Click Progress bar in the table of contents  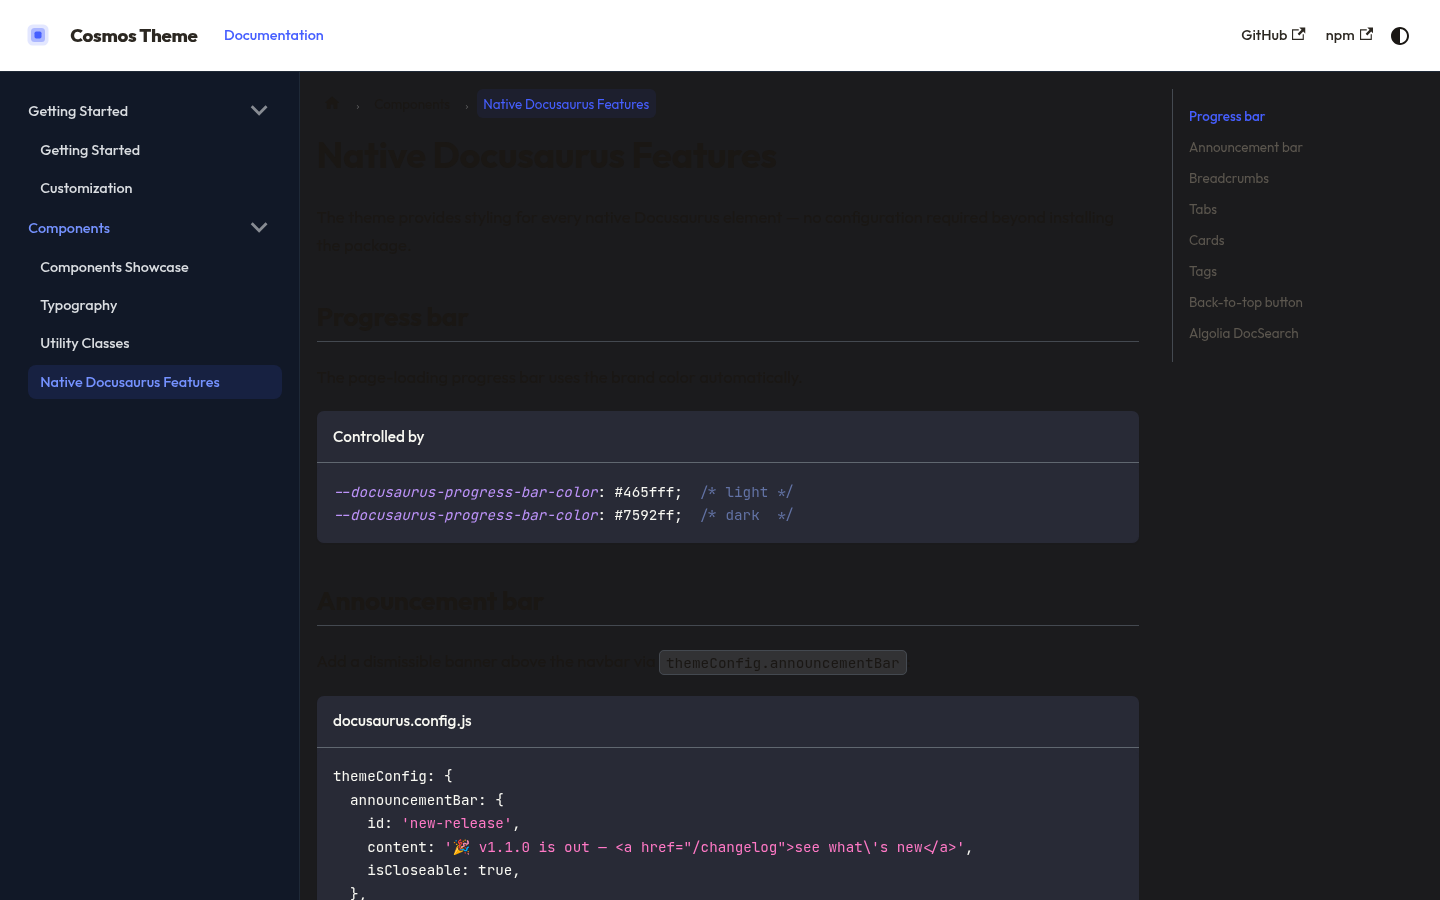point(1226,116)
